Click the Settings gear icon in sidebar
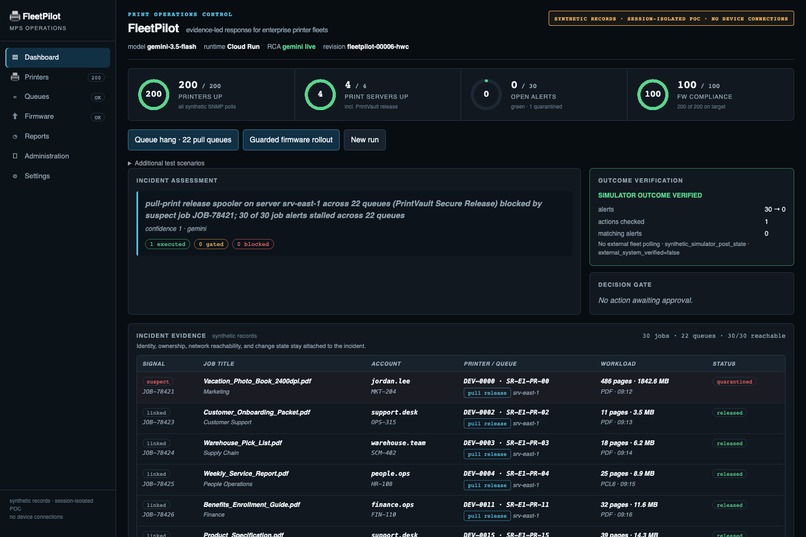 pos(15,176)
